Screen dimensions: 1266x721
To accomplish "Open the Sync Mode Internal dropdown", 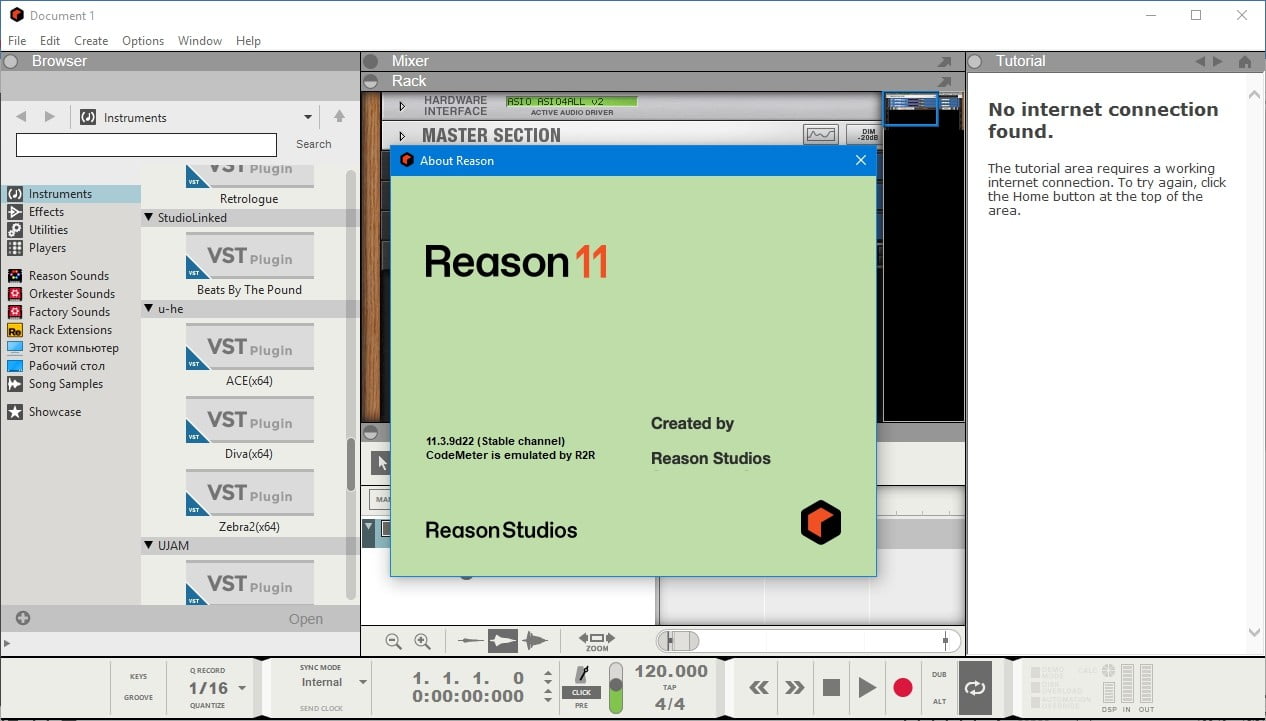I will pos(362,682).
